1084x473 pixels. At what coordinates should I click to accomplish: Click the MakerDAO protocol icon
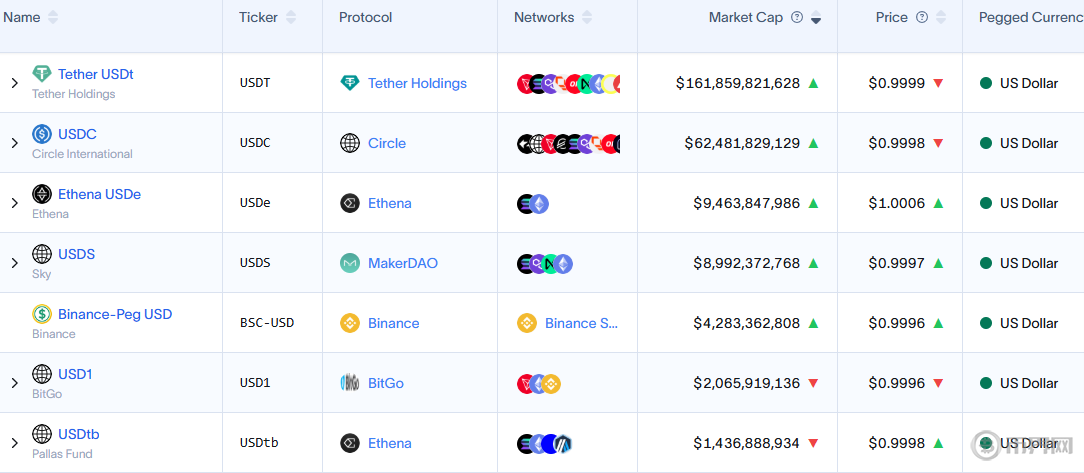click(x=350, y=263)
